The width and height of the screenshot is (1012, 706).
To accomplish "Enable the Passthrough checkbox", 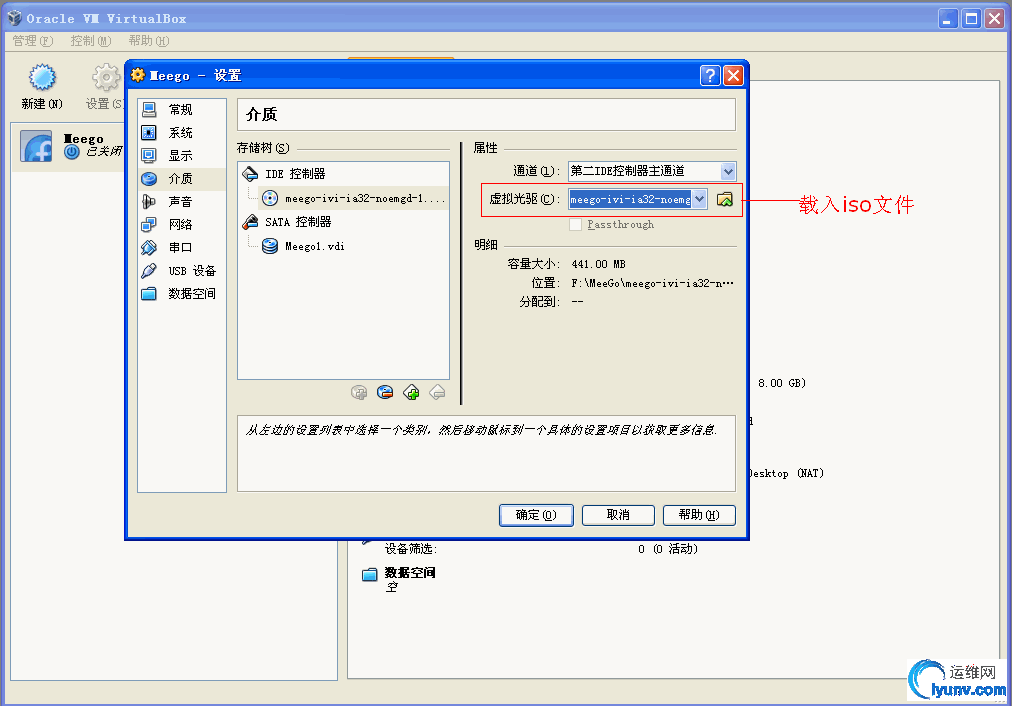I will (x=576, y=225).
